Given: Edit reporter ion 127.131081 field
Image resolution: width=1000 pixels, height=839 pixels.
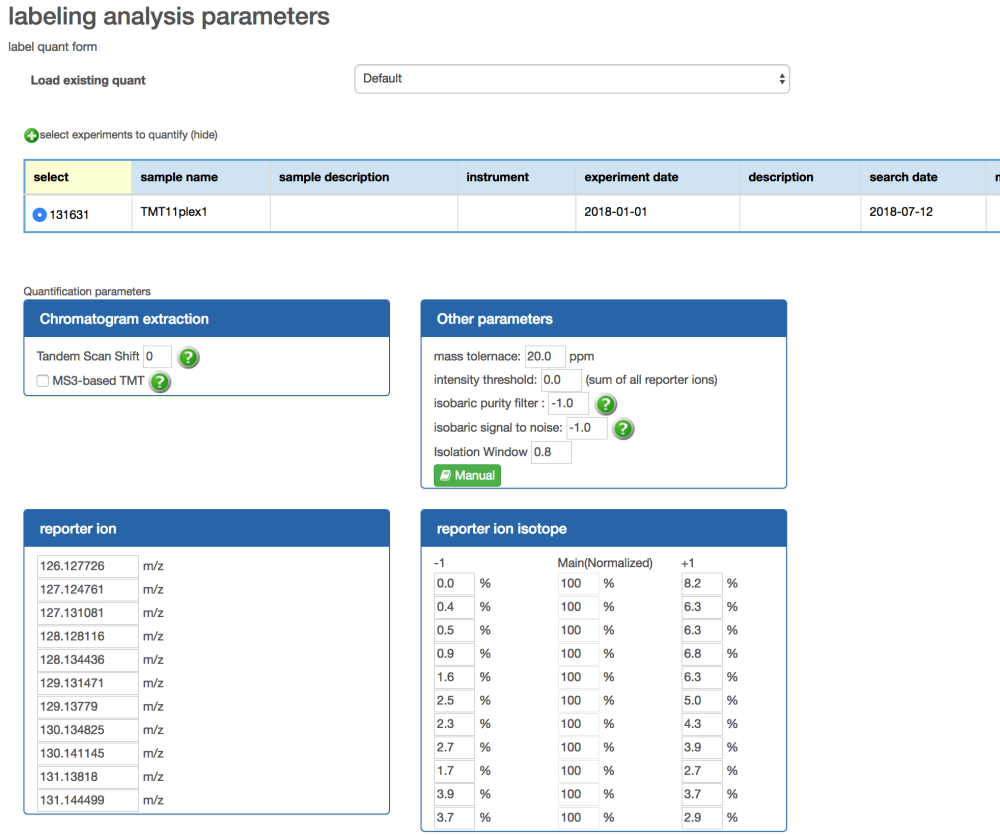Looking at the screenshot, I should 88,613.
